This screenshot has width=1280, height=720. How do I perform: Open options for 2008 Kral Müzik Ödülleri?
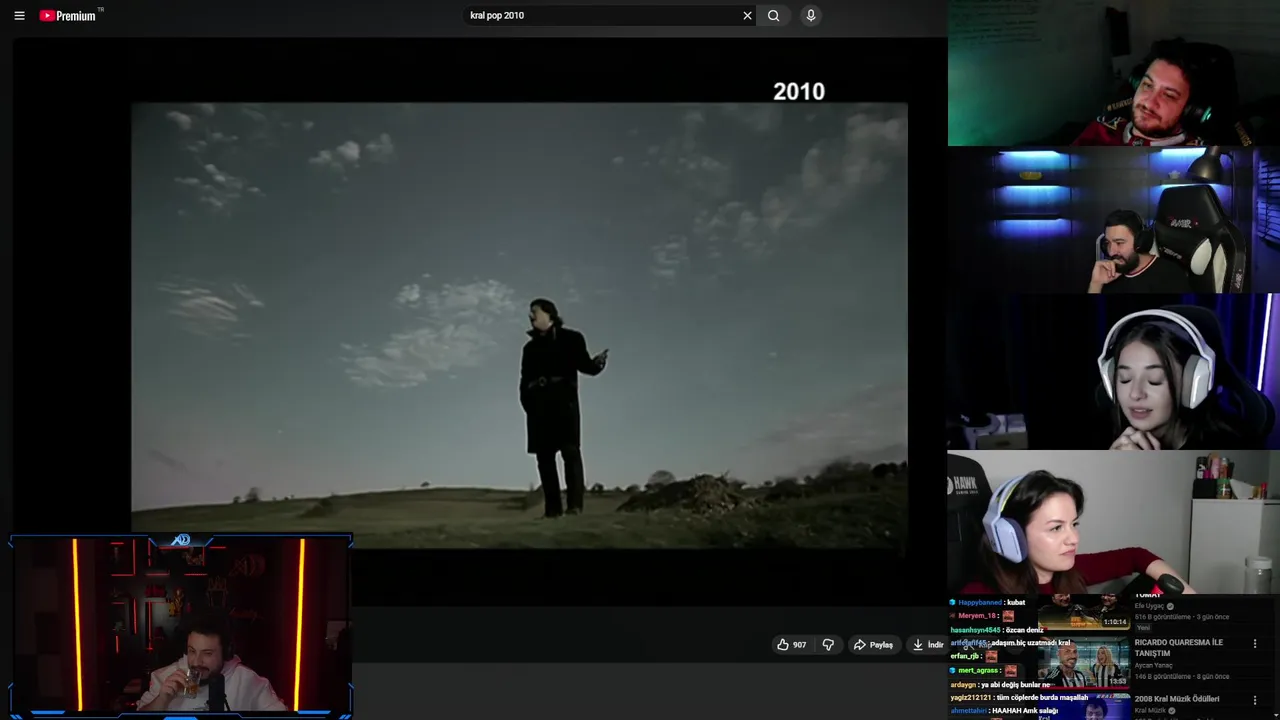[x=1255, y=700]
